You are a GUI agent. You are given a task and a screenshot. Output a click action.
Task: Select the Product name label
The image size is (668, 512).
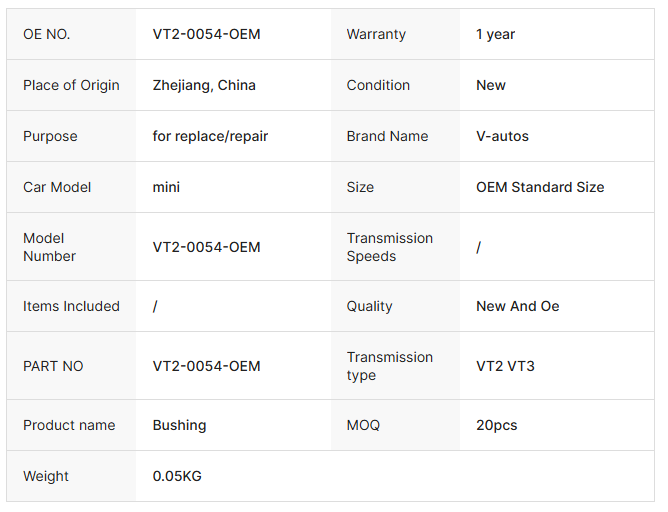pos(69,425)
